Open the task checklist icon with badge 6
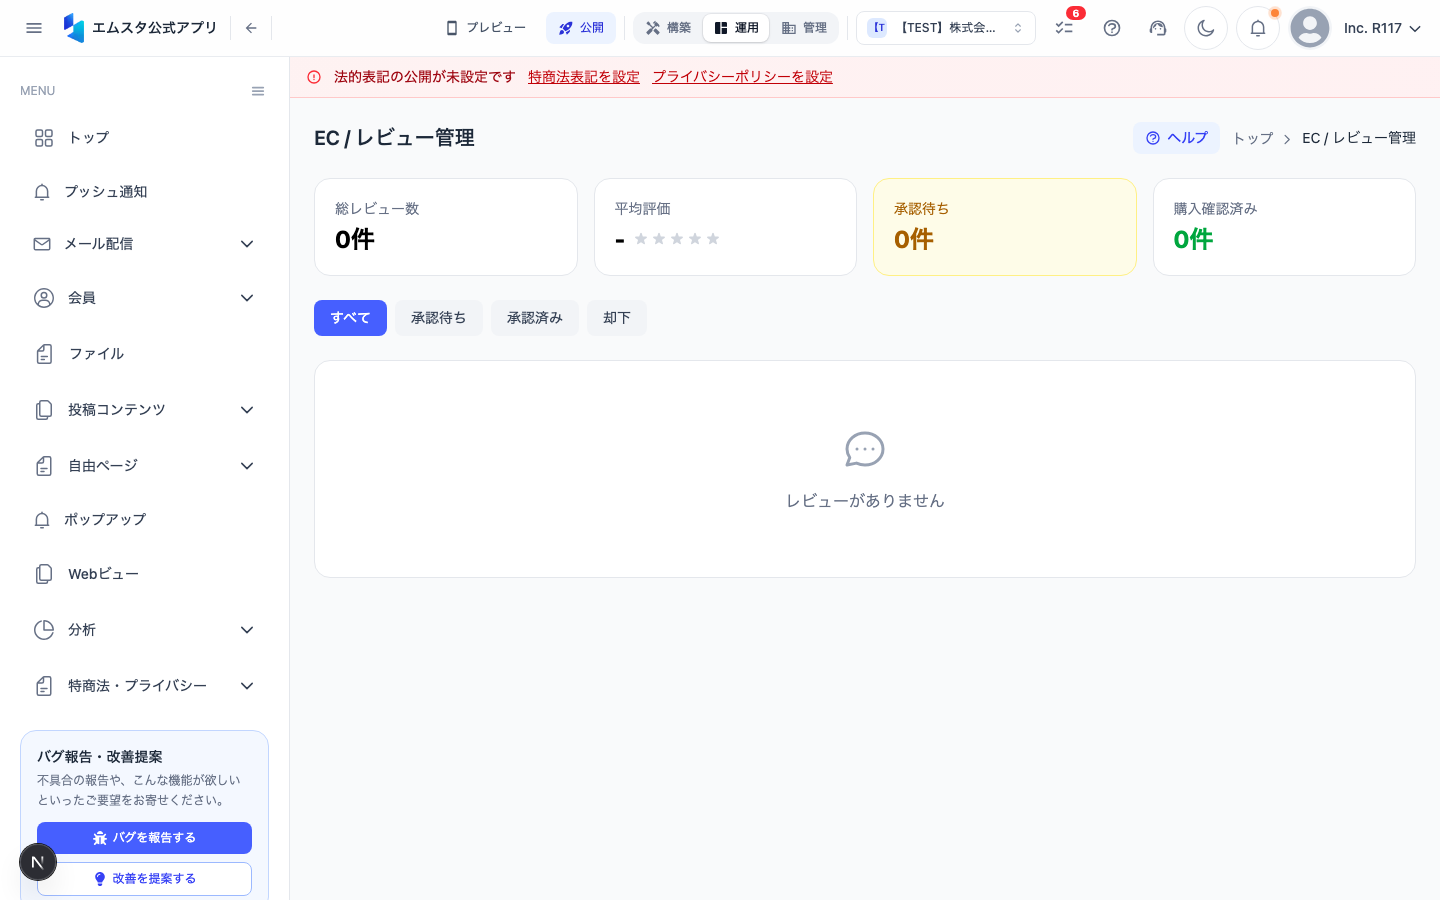 1064,28
